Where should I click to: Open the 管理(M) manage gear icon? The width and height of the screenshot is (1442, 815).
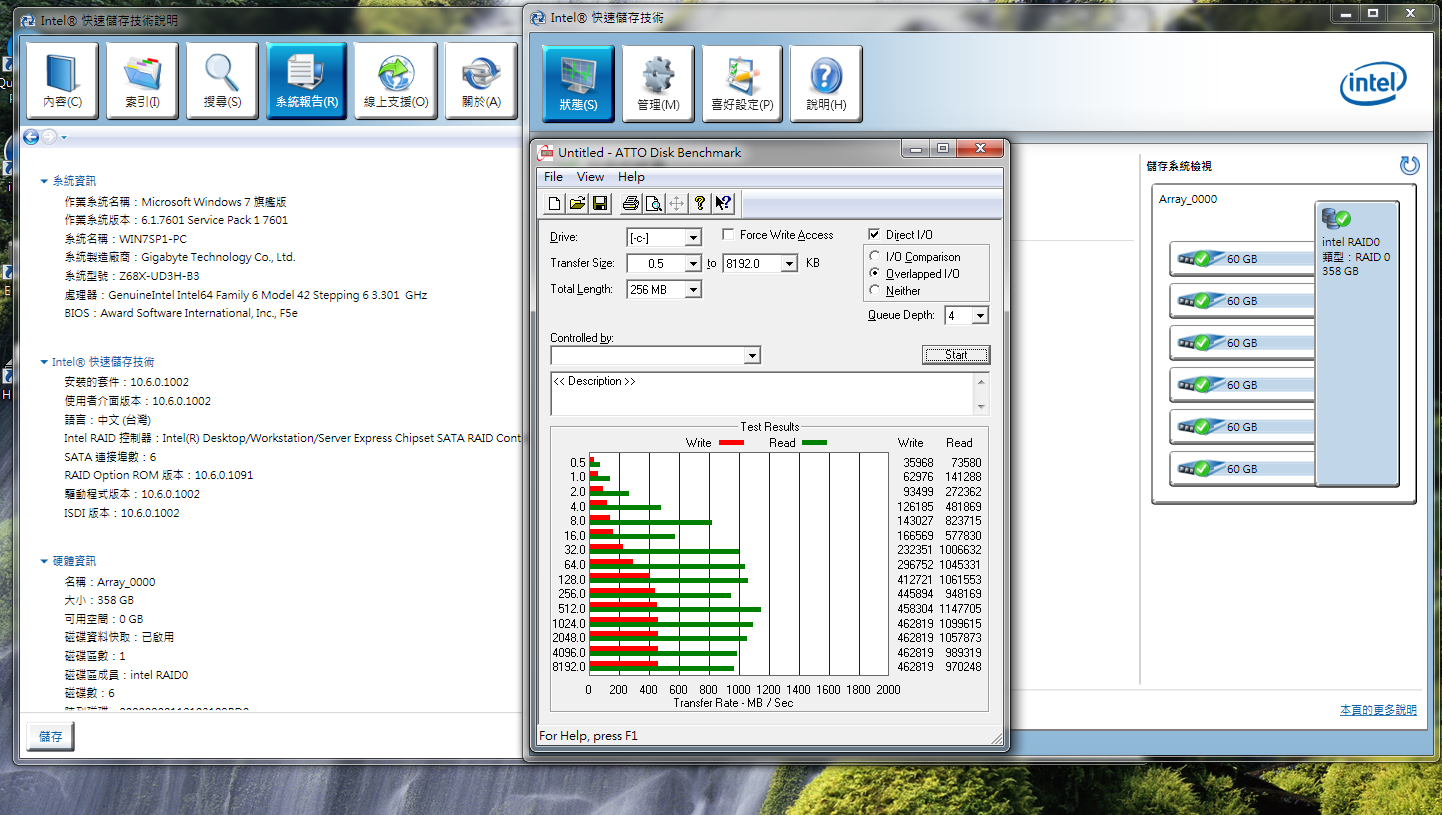point(658,84)
